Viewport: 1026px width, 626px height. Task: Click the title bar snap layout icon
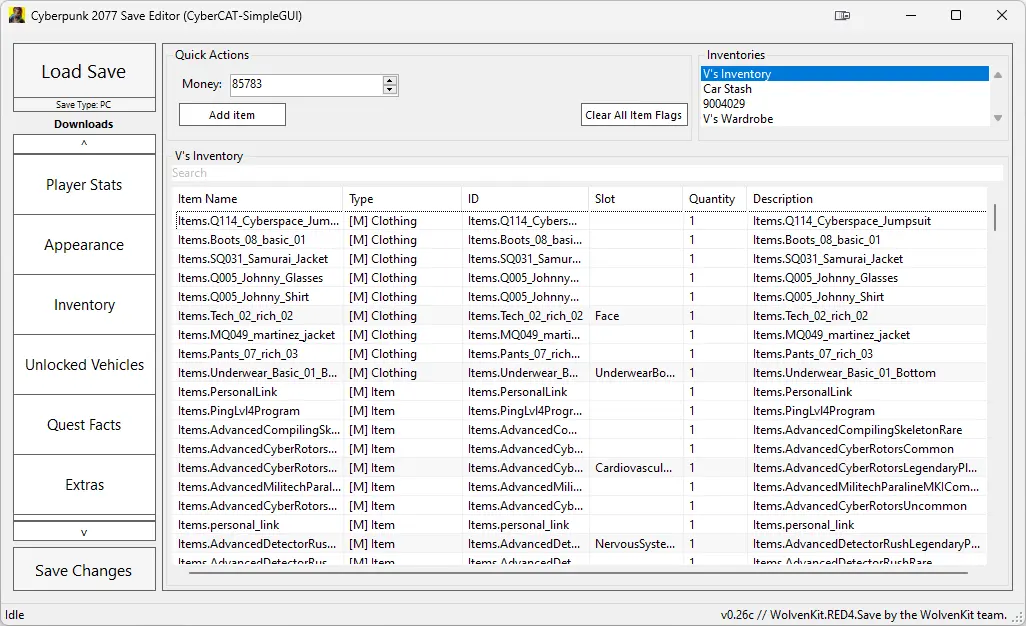(843, 16)
